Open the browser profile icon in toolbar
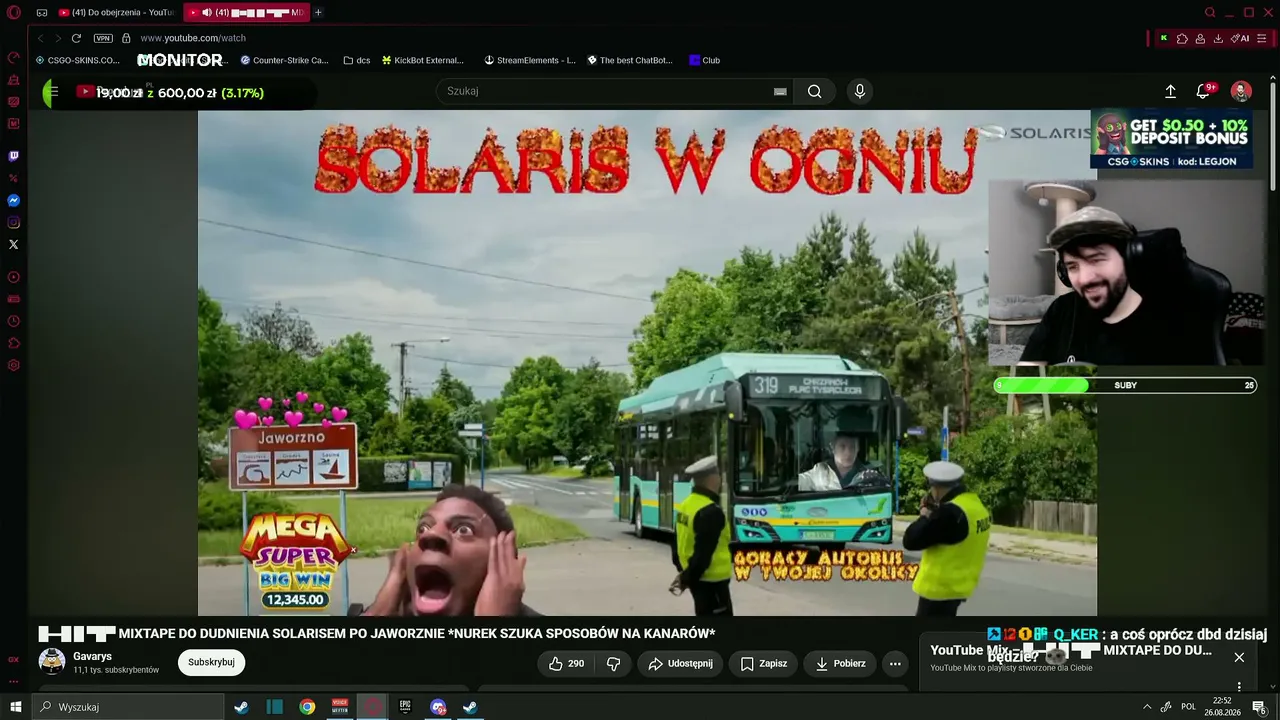Image resolution: width=1280 pixels, height=720 pixels. pos(1200,38)
